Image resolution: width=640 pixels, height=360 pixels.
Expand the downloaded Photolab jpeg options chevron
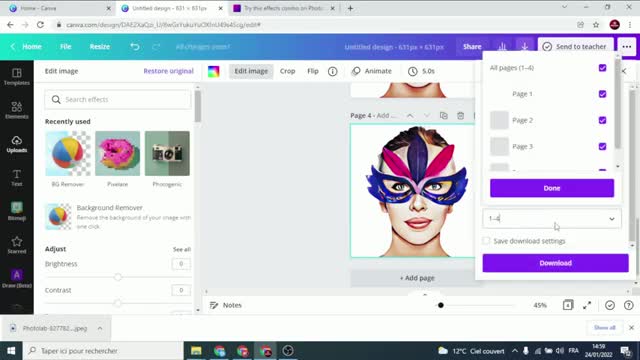(x=100, y=328)
